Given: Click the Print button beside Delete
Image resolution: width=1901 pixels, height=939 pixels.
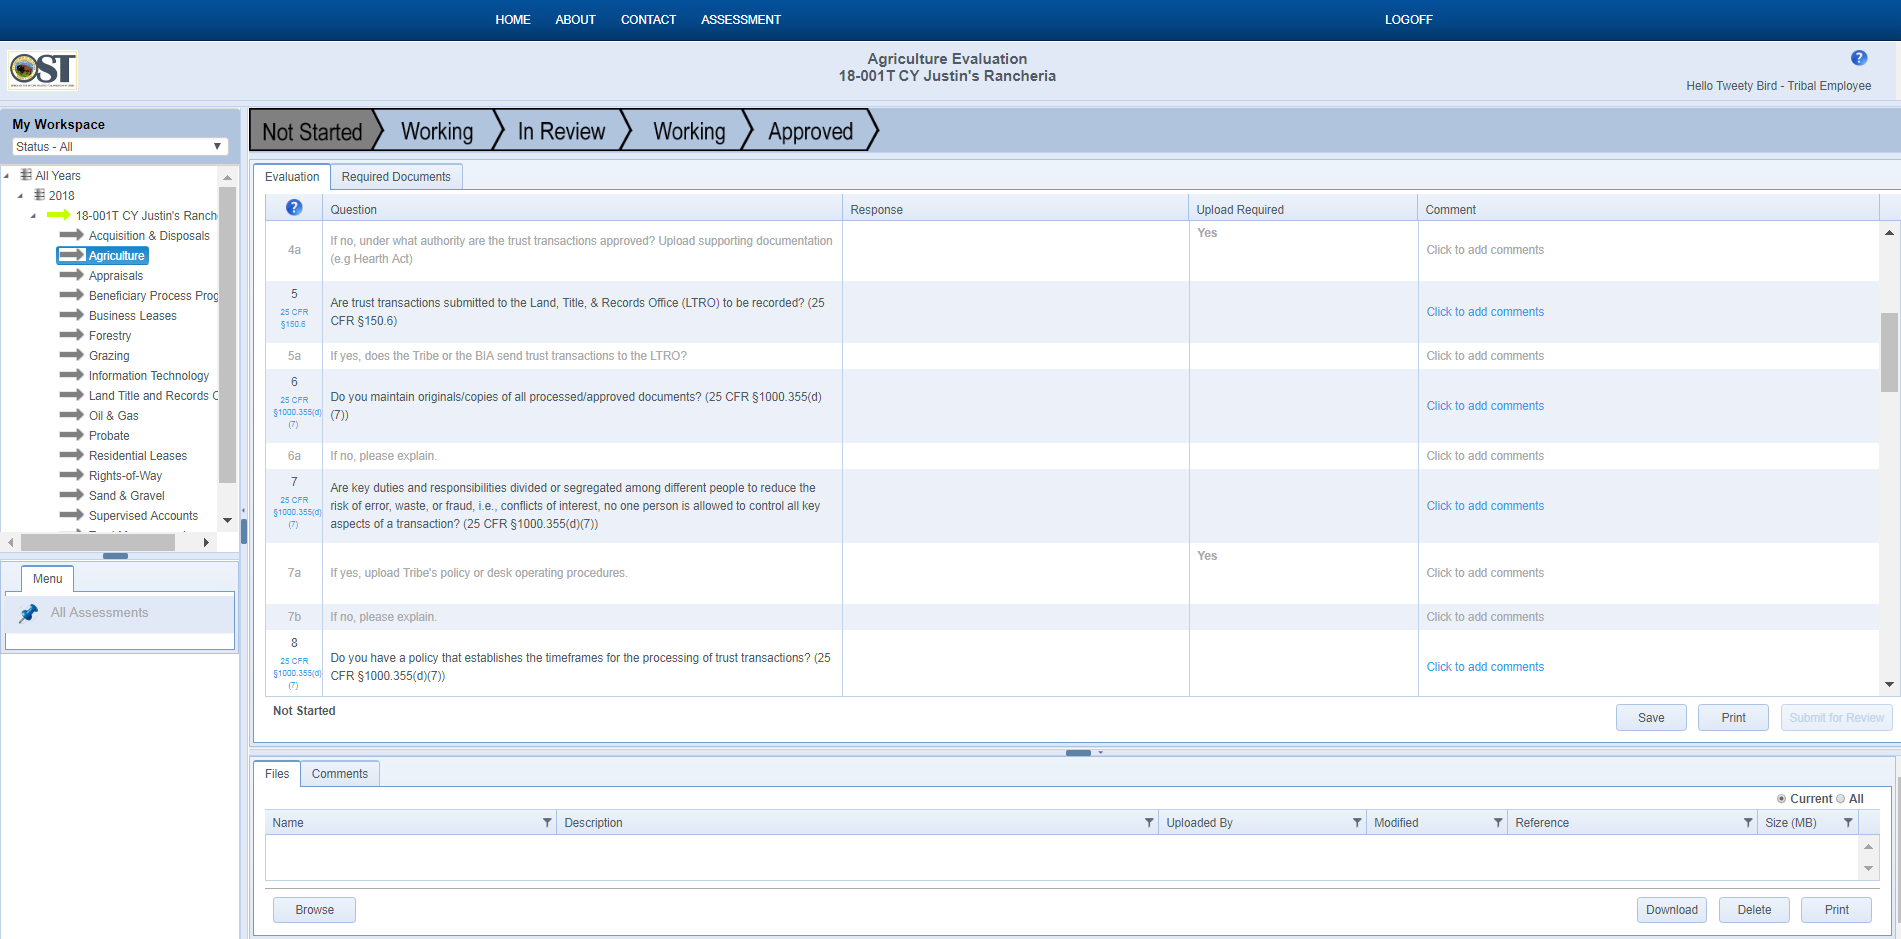Looking at the screenshot, I should (x=1836, y=910).
